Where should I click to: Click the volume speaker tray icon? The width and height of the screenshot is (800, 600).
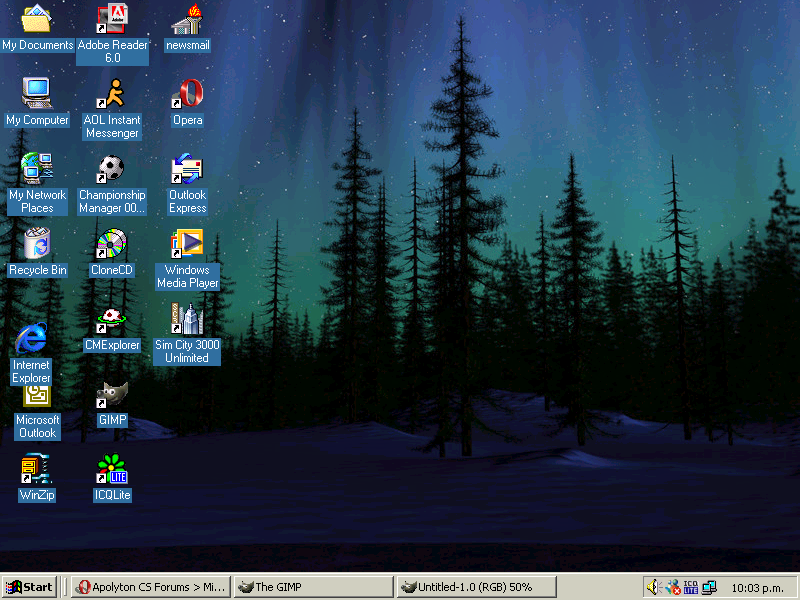pyautogui.click(x=655, y=587)
